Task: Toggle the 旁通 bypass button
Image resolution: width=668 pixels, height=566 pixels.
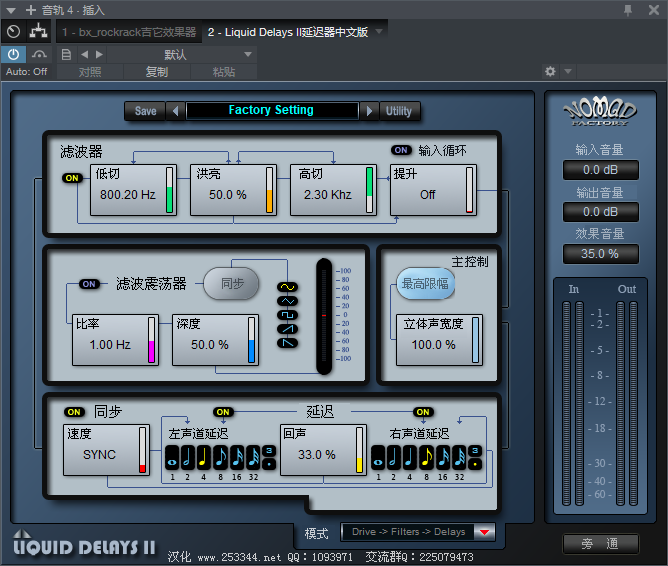Action: pos(601,544)
